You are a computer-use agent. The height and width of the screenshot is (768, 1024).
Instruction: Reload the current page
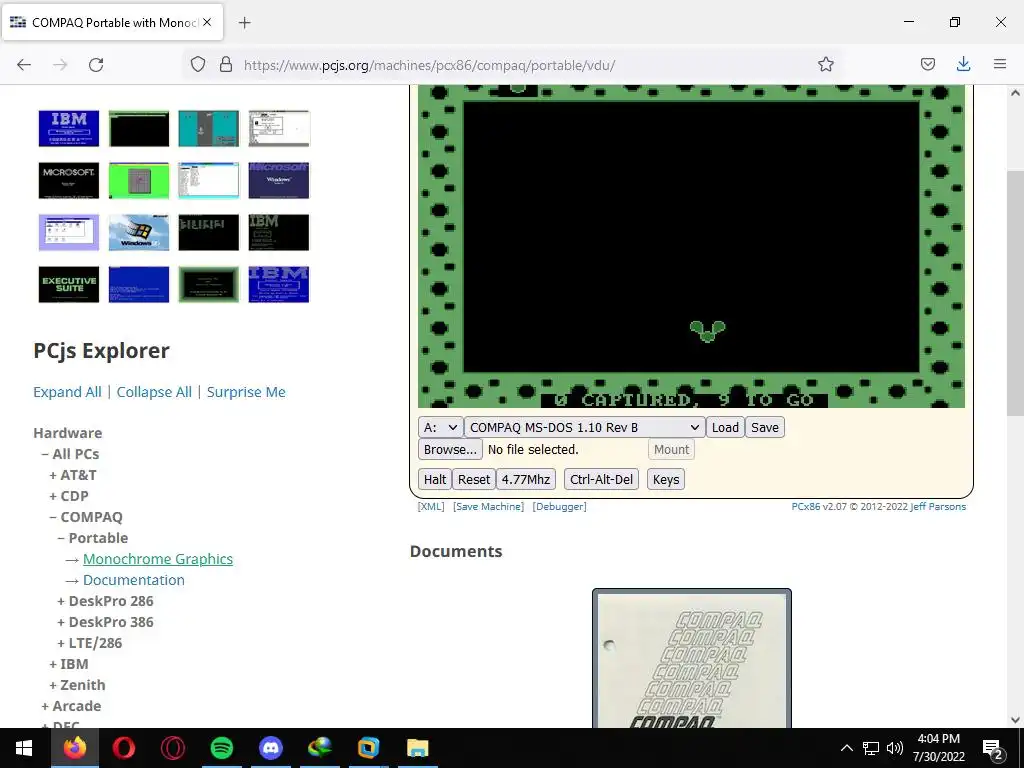pyautogui.click(x=96, y=65)
